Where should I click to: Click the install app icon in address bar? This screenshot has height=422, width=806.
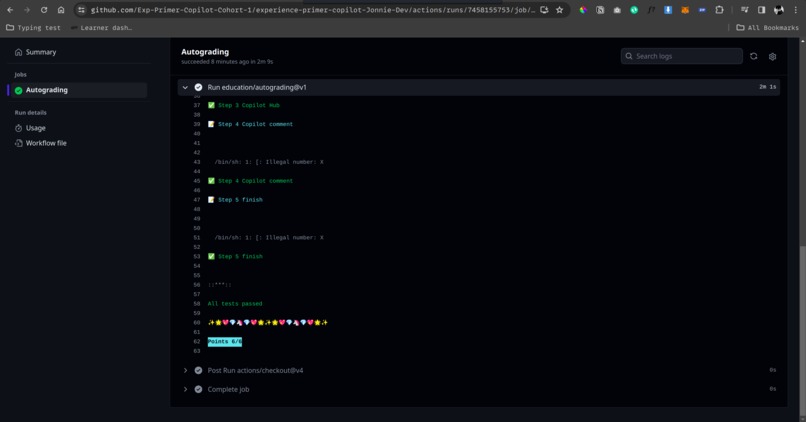(x=544, y=10)
